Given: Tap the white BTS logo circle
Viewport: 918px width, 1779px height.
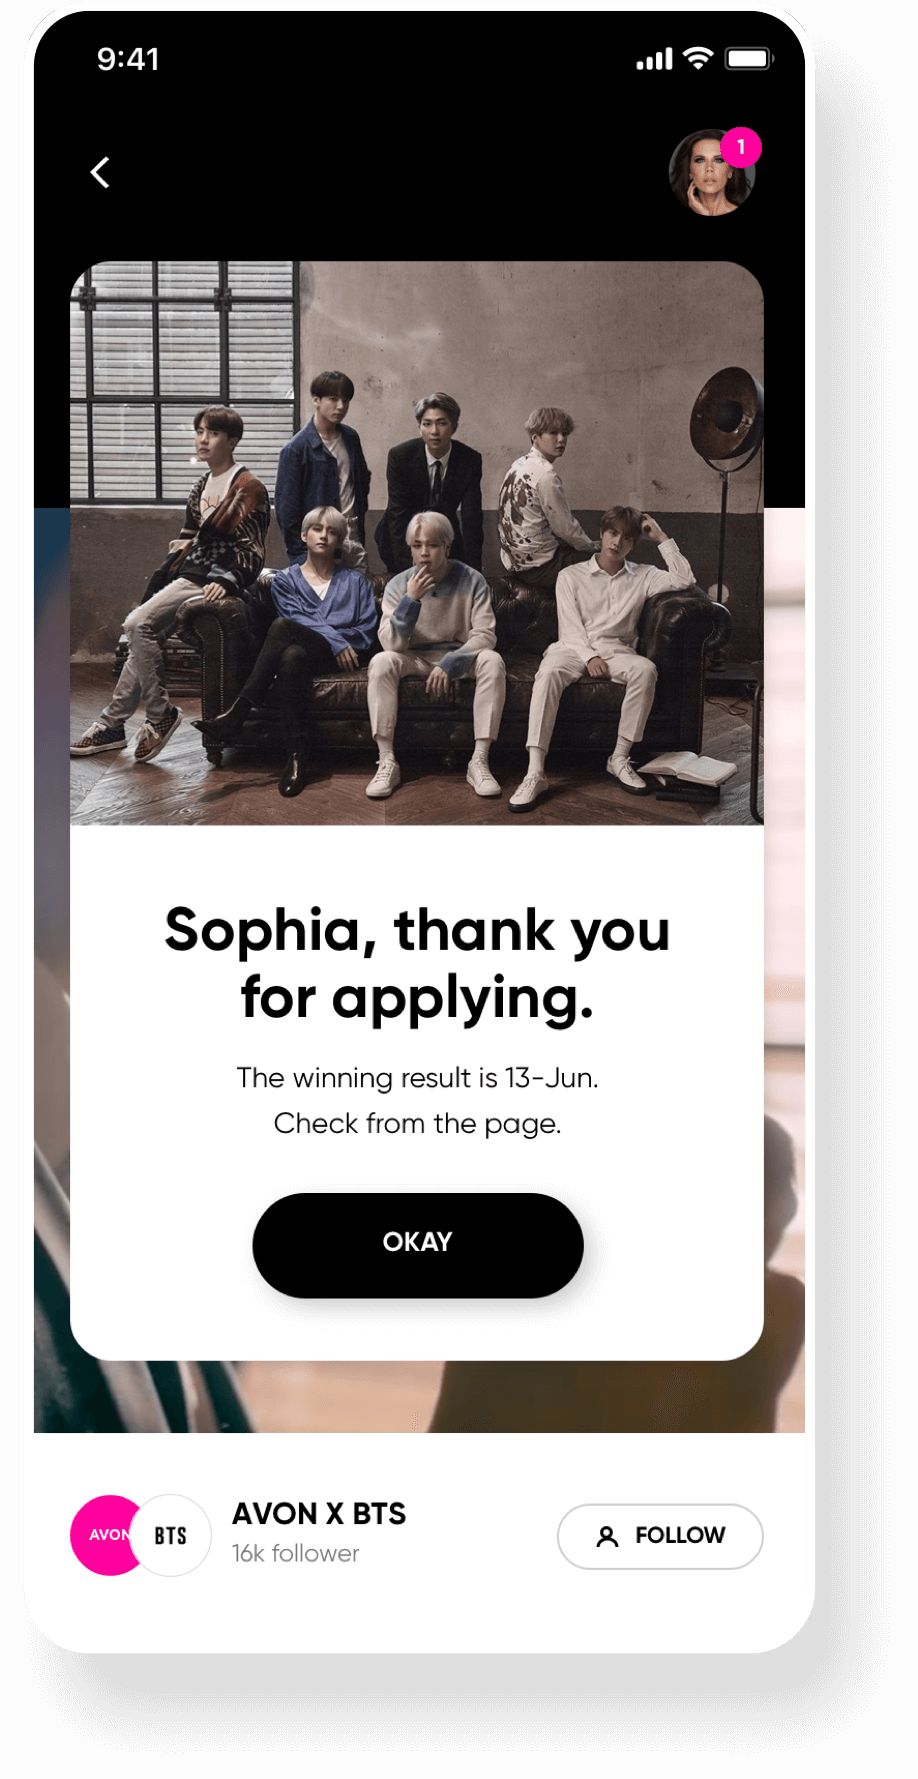Looking at the screenshot, I should pyautogui.click(x=171, y=1535).
